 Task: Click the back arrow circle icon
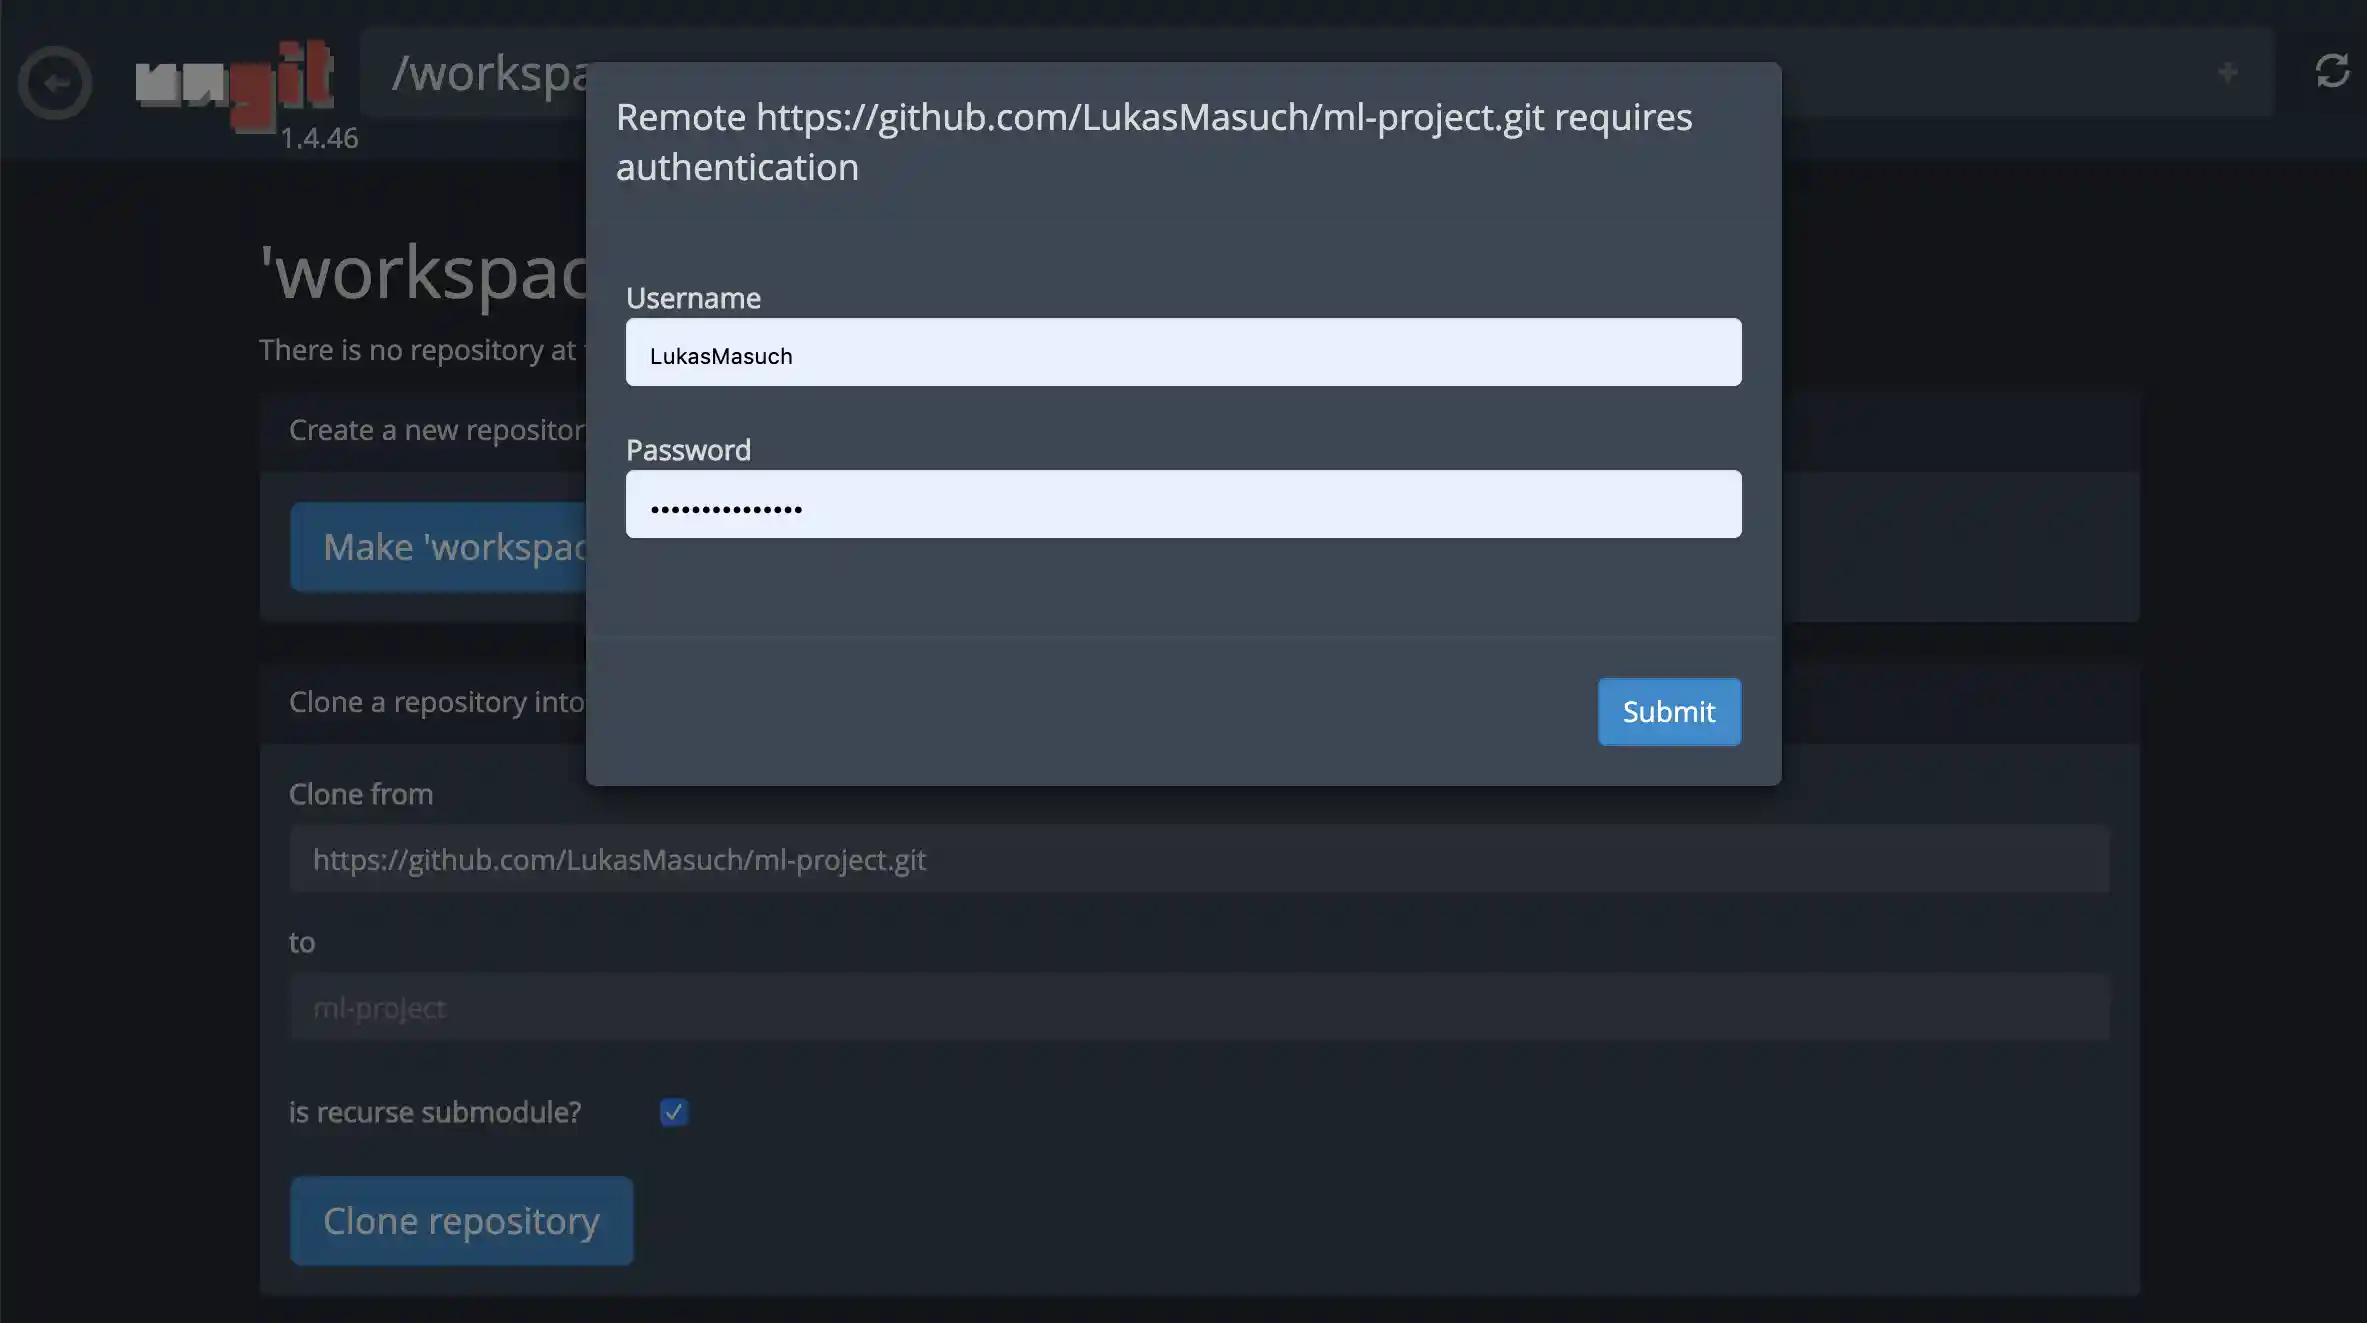55,83
